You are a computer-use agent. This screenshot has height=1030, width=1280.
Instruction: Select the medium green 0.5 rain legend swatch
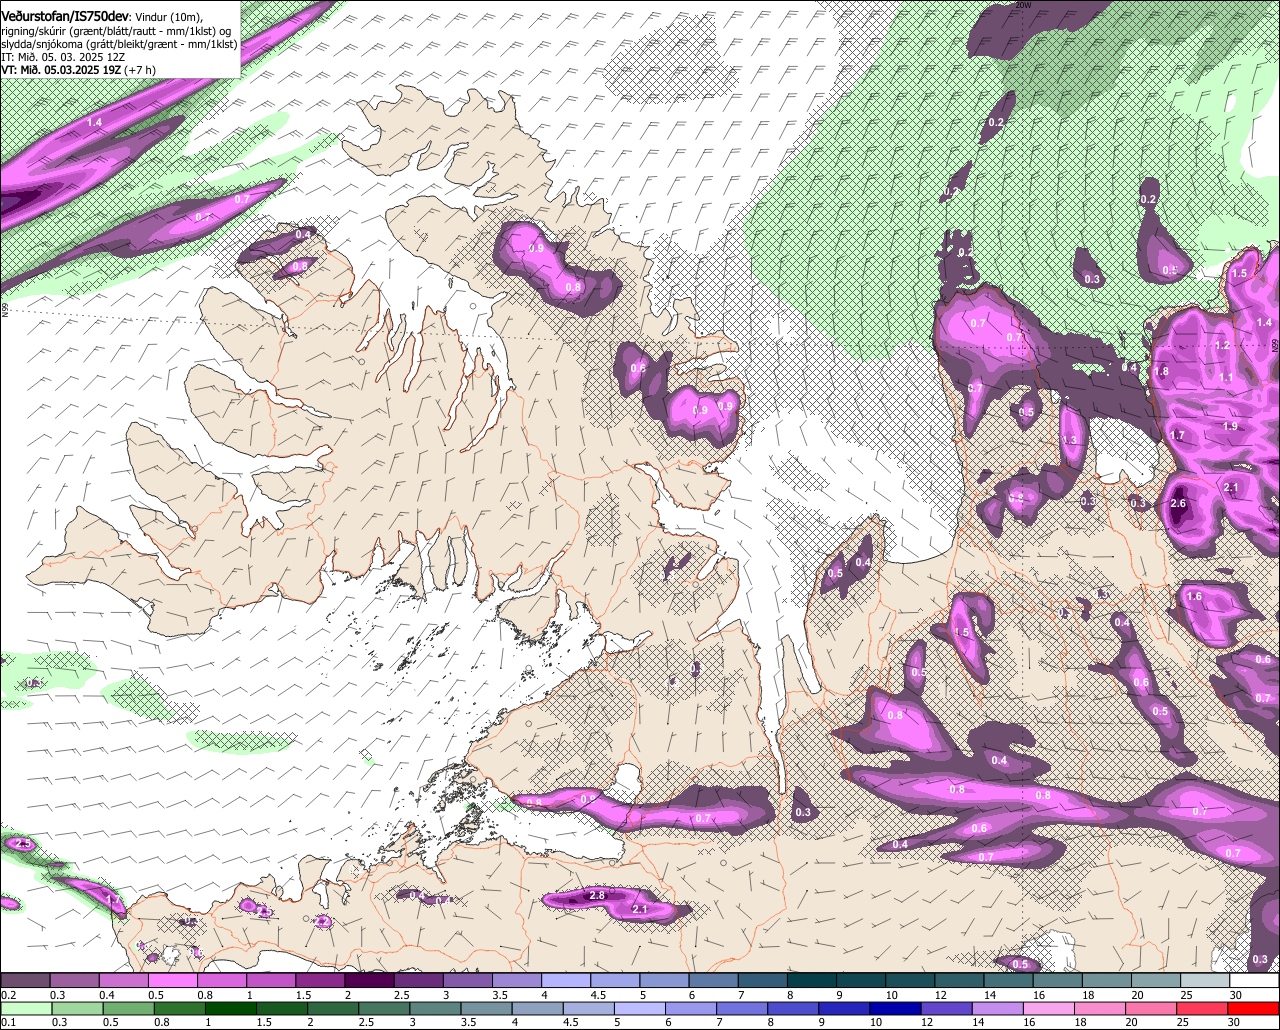(x=130, y=1008)
